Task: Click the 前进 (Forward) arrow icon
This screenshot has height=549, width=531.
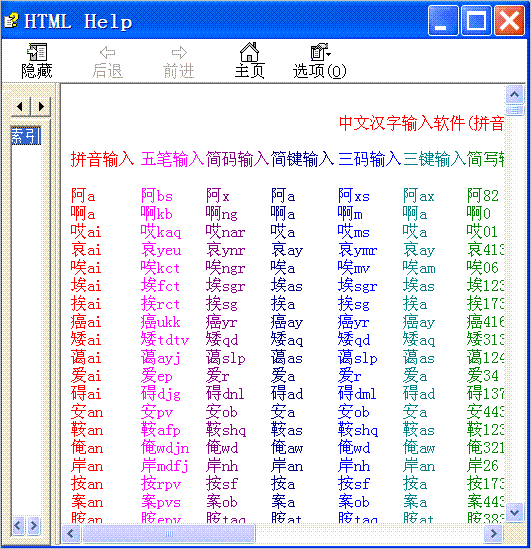Action: pyautogui.click(x=179, y=53)
